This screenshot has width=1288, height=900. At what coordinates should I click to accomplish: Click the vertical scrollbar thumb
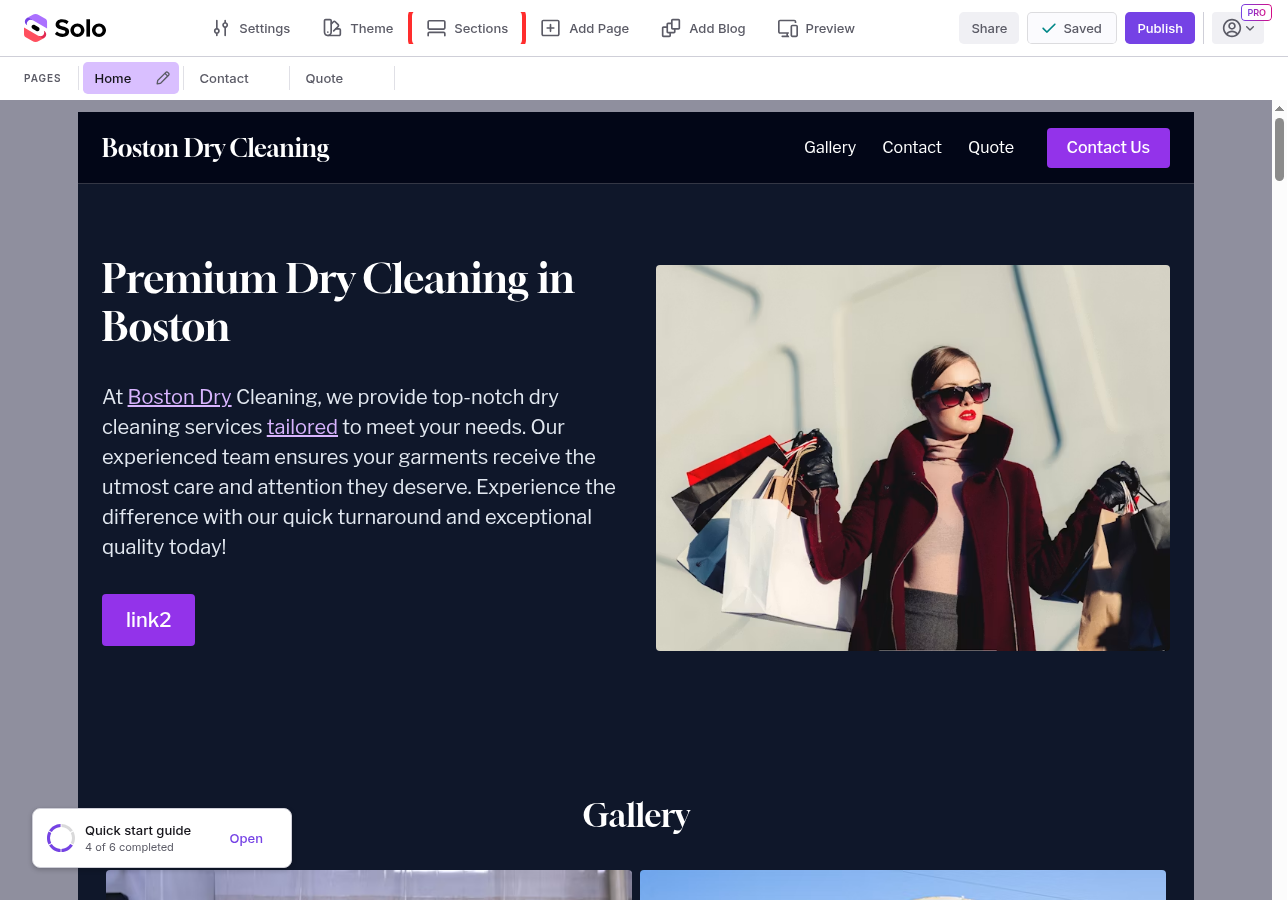(1279, 150)
